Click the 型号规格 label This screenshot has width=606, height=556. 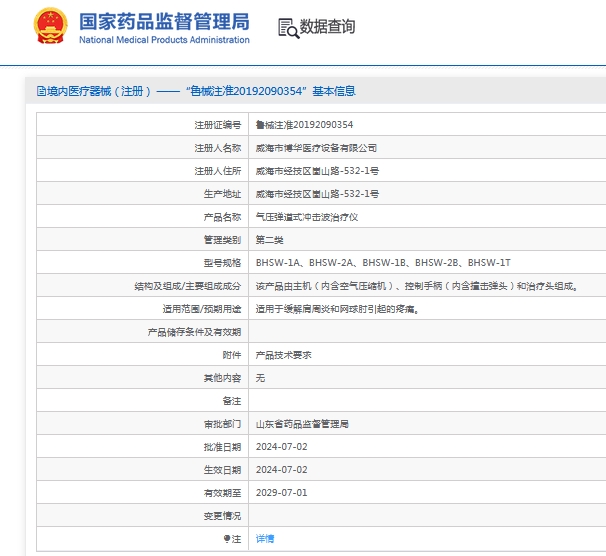click(222, 263)
